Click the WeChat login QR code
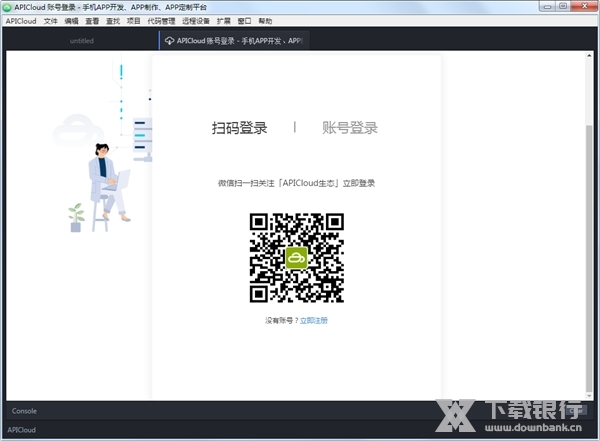Image resolution: width=600 pixels, height=441 pixels. (x=297, y=258)
